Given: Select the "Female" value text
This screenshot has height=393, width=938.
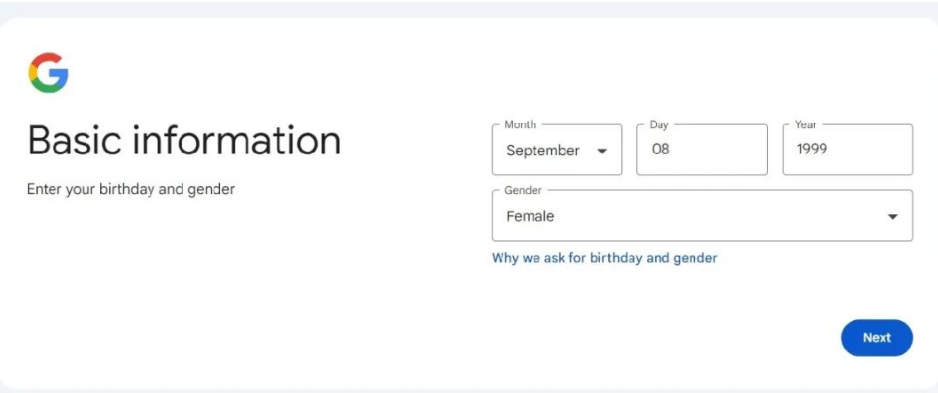Looking at the screenshot, I should point(530,216).
